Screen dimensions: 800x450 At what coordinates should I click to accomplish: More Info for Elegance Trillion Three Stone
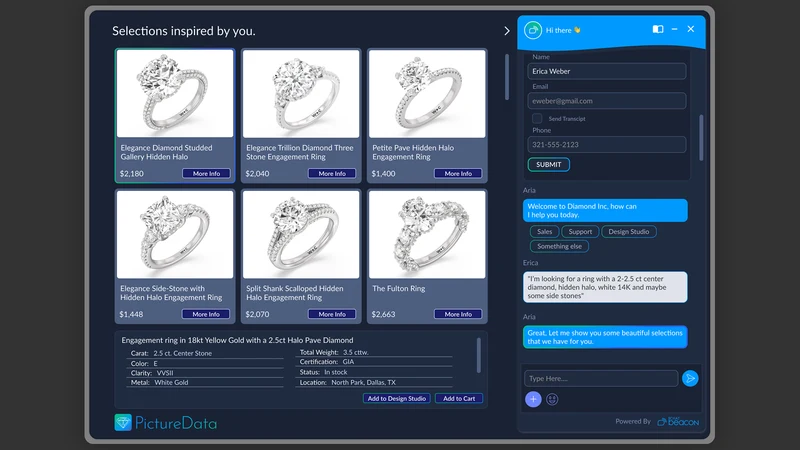(x=332, y=173)
